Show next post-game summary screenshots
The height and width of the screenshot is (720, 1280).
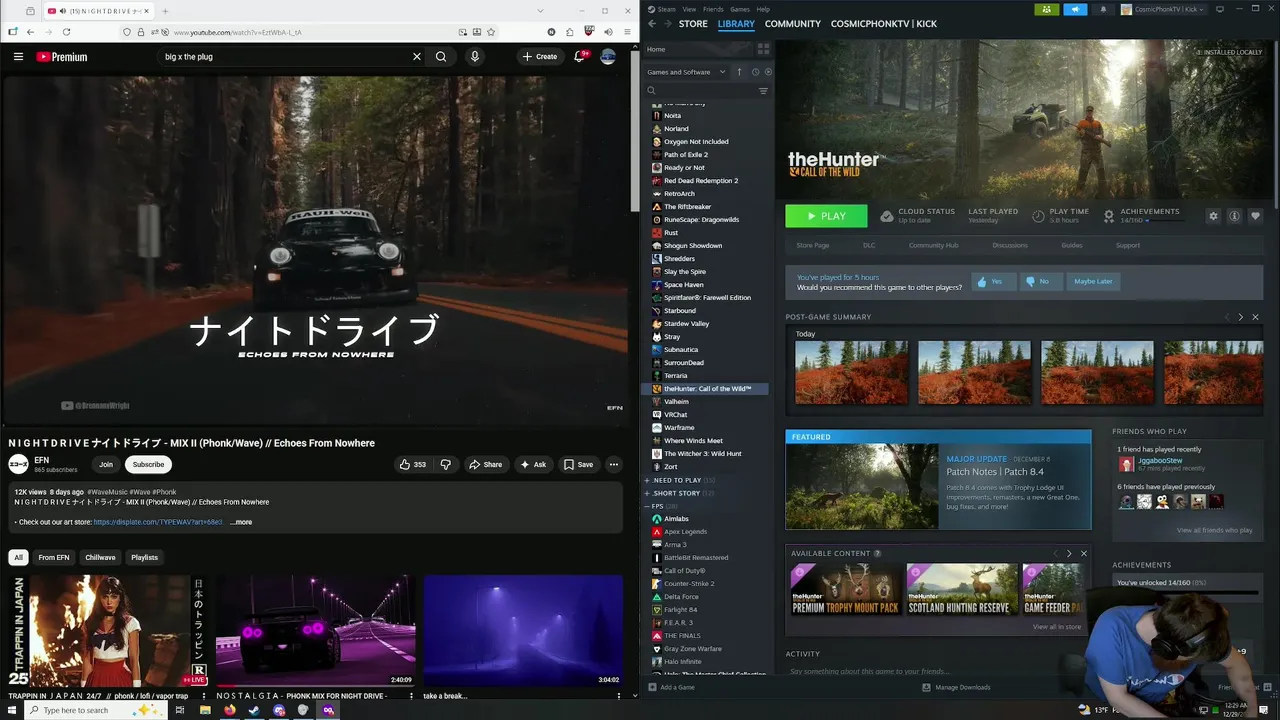pos(1241,317)
